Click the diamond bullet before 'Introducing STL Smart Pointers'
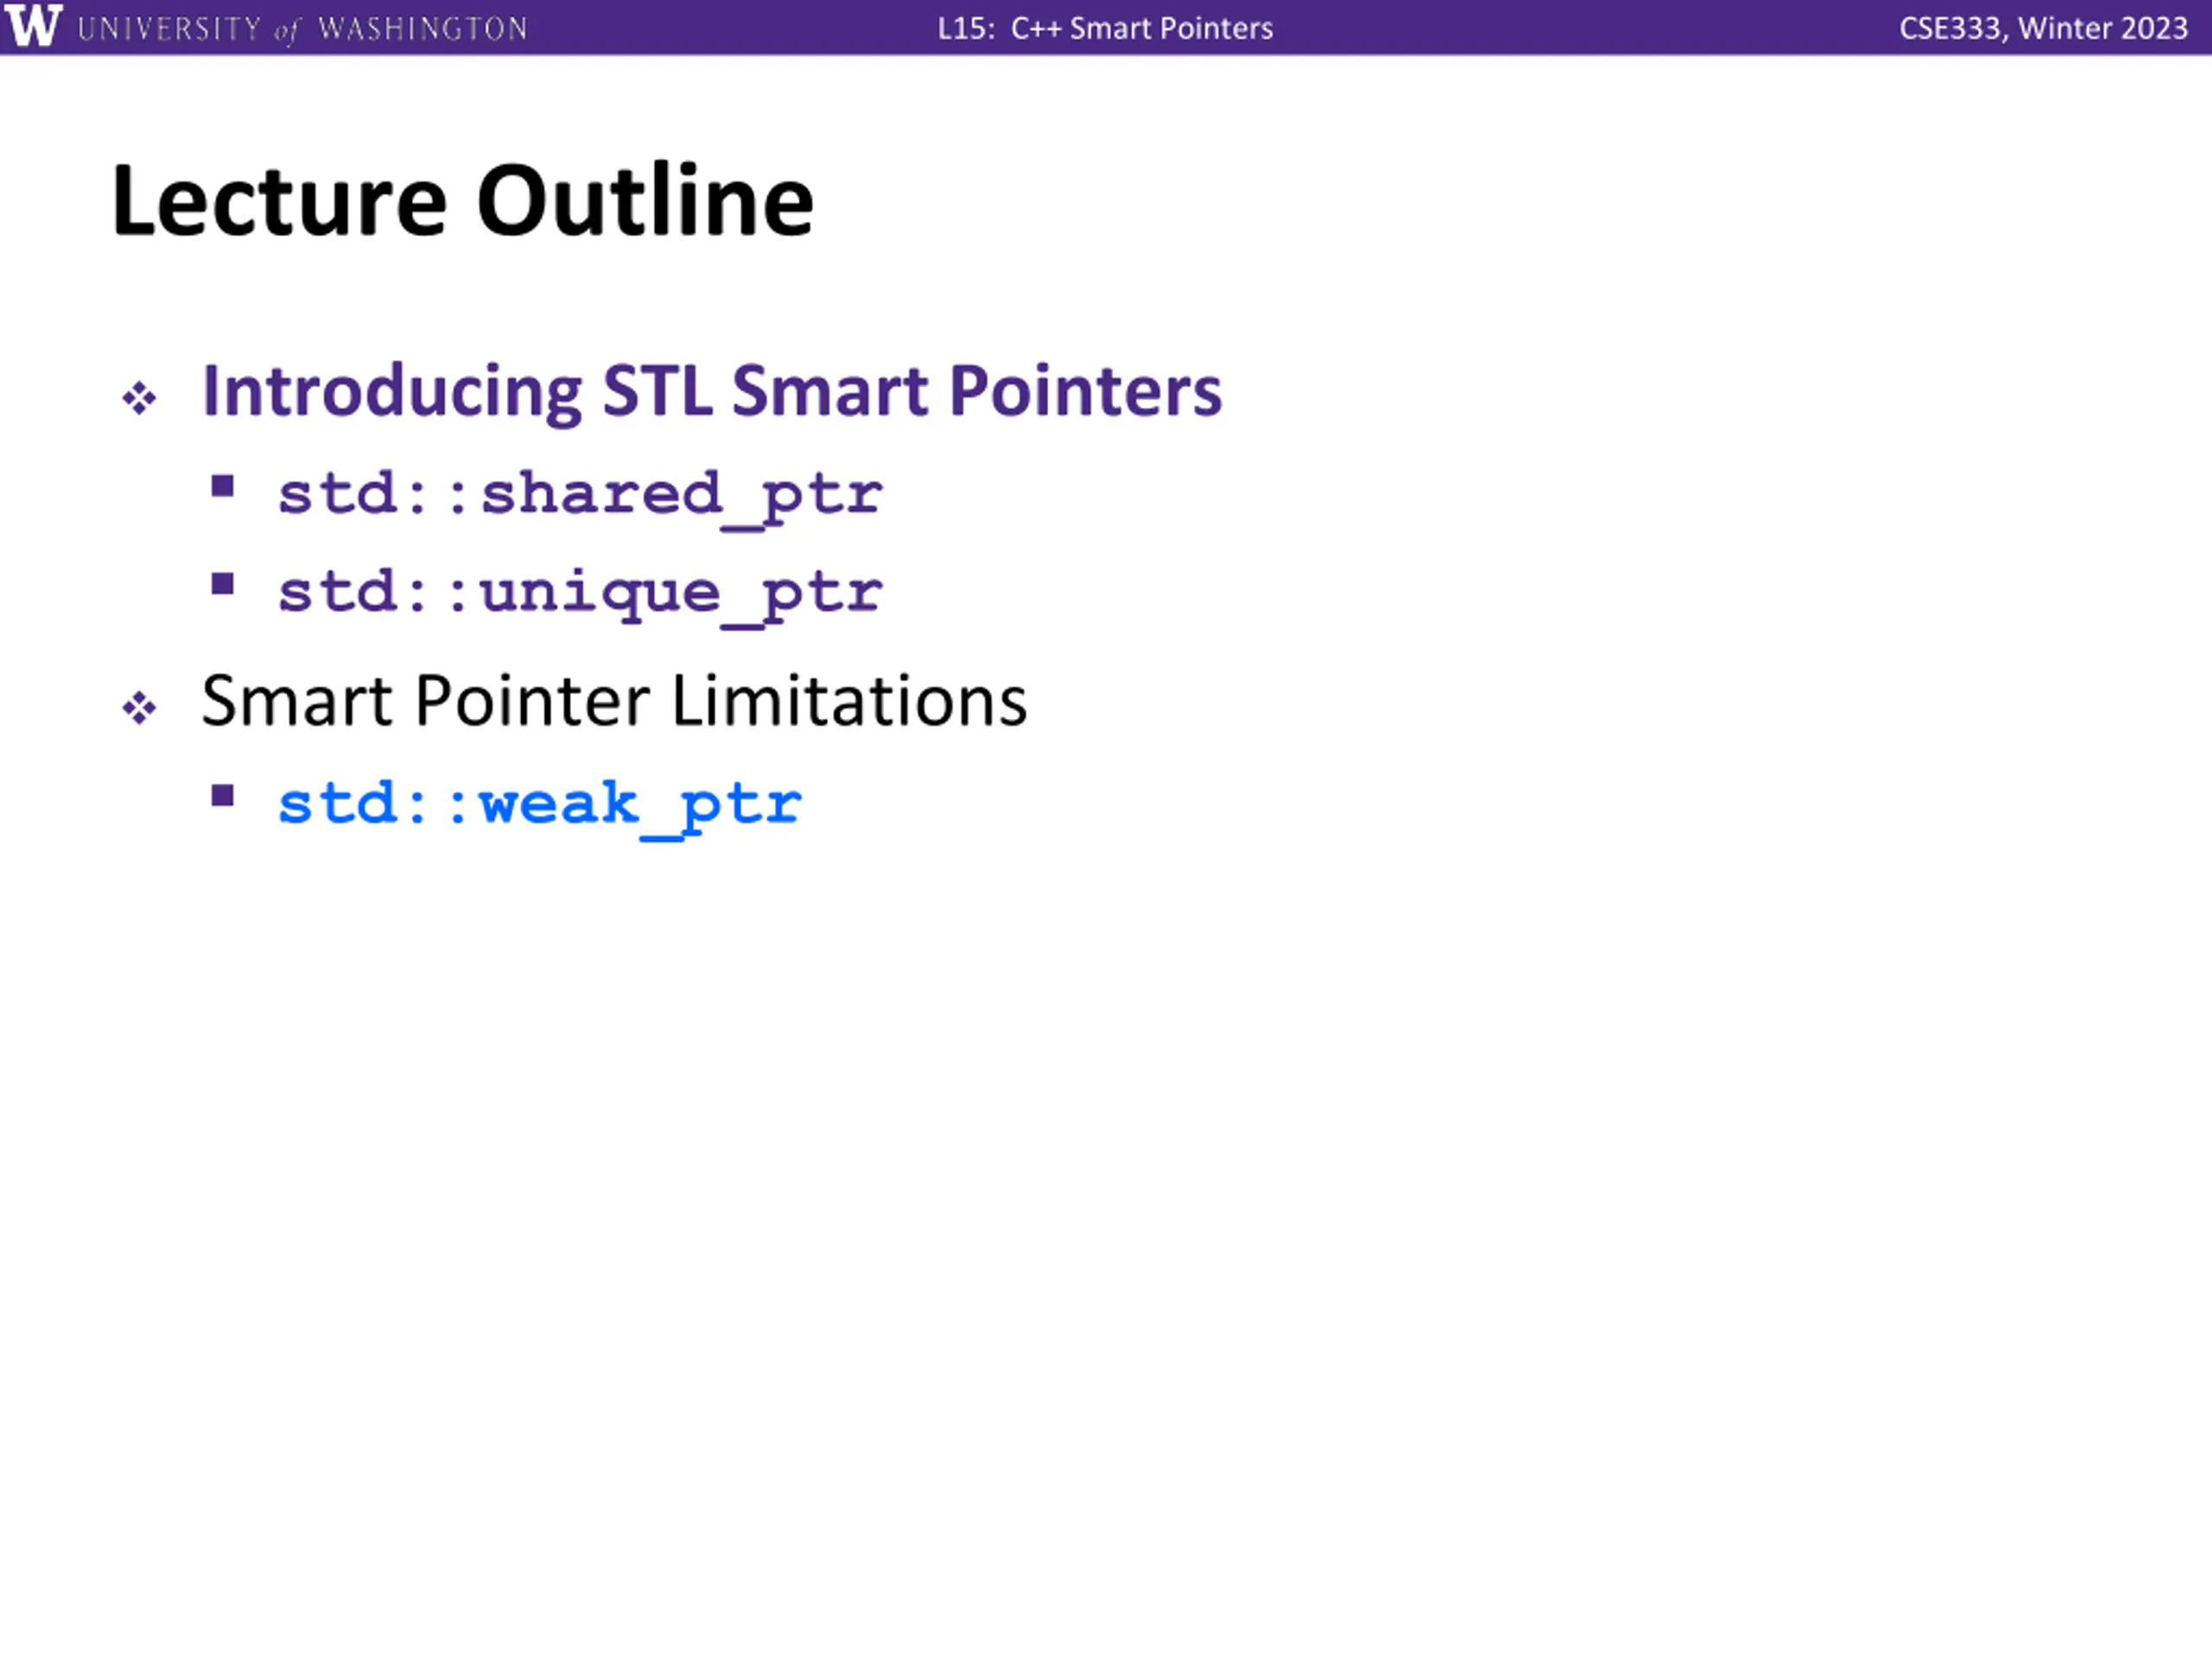The image size is (2212, 1659). (139, 398)
